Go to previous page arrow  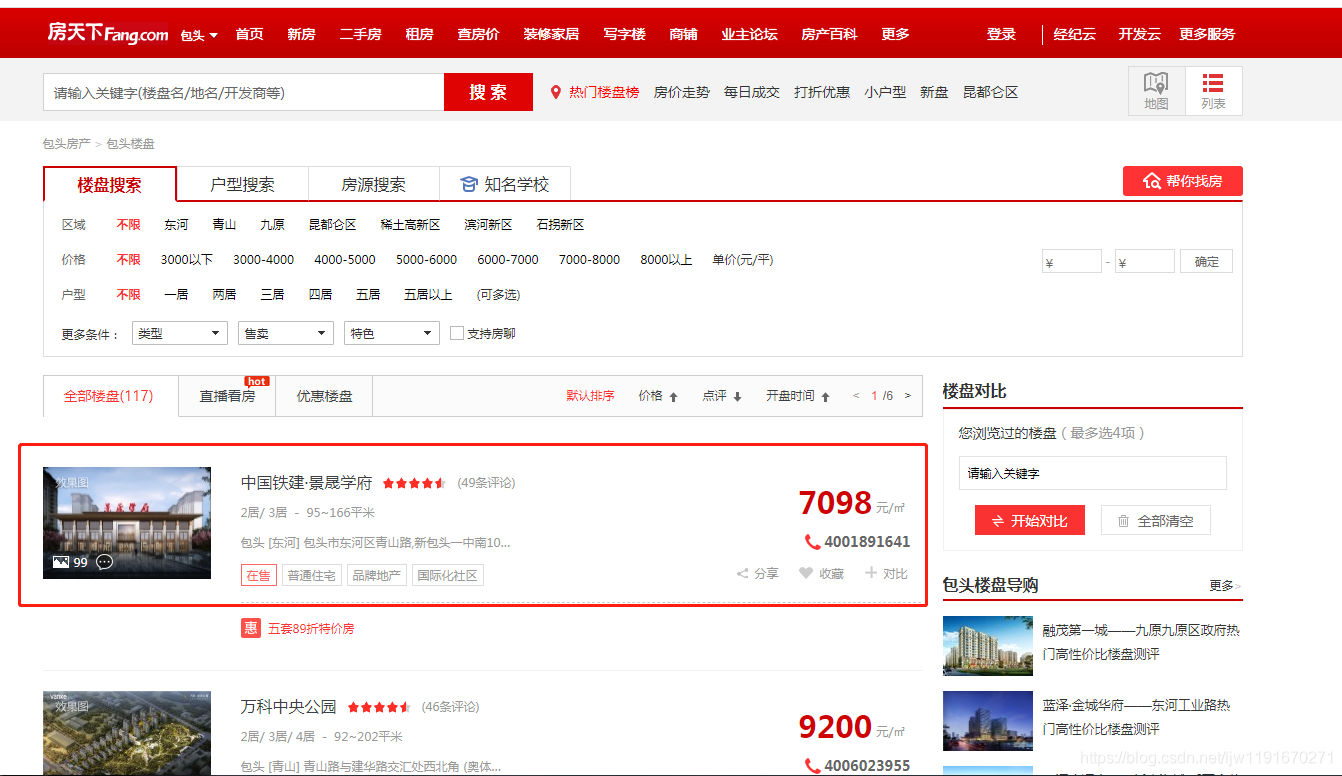856,396
